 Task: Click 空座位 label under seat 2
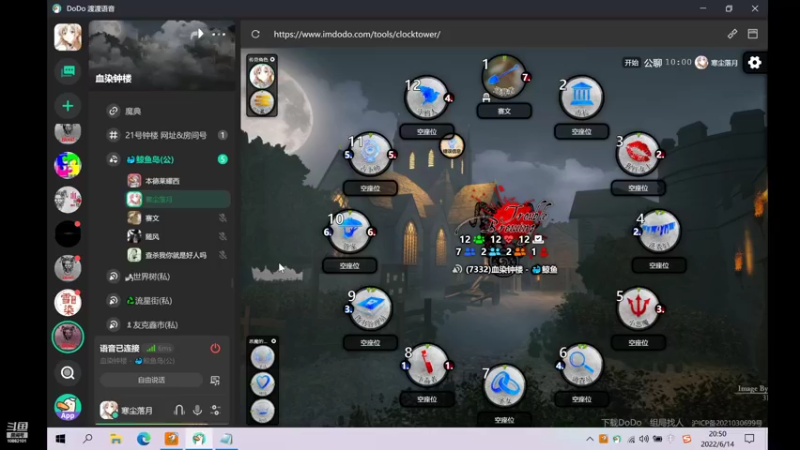pos(581,132)
